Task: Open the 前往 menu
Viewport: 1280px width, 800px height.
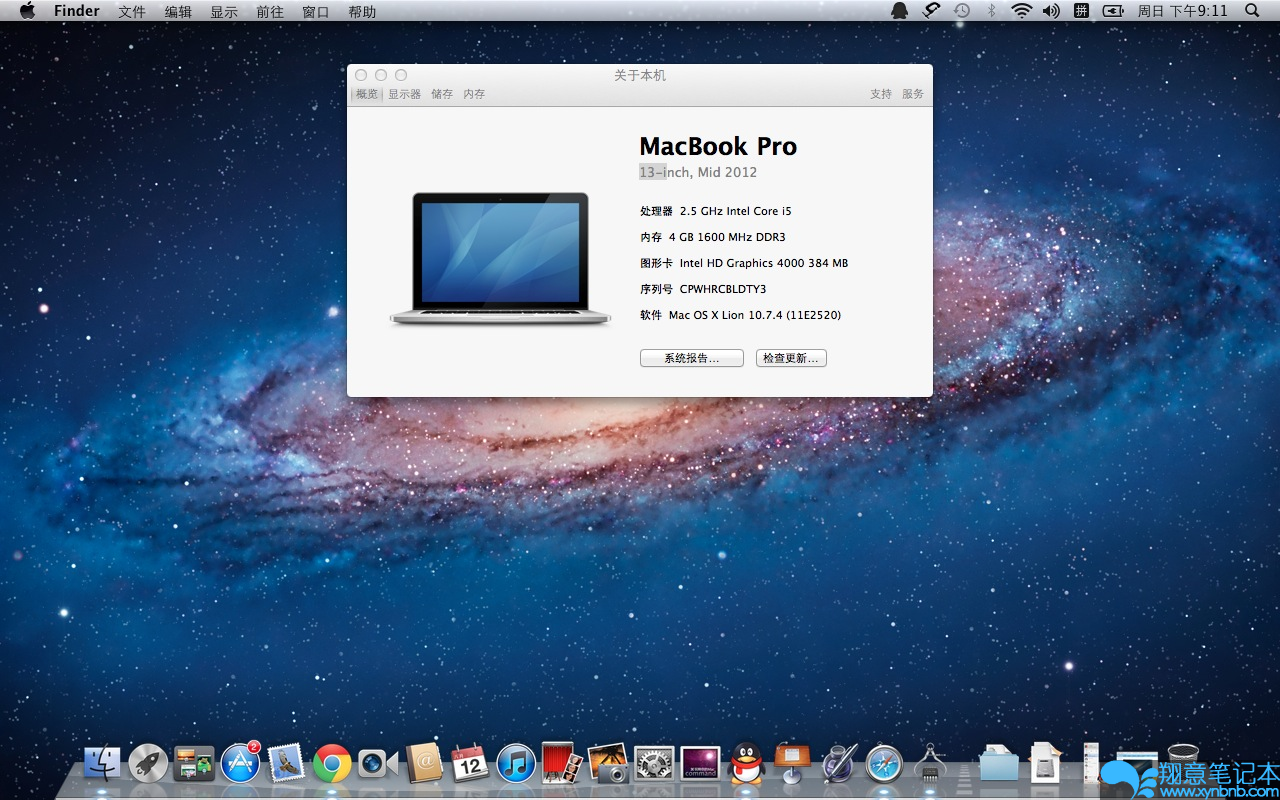Action: coord(270,12)
